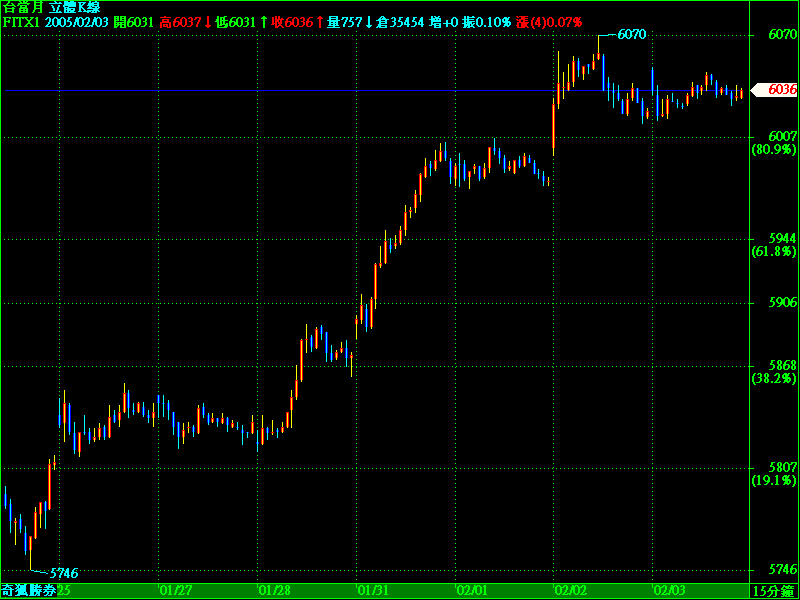Click the 5944 price axis label
This screenshot has width=800, height=600.
point(782,238)
